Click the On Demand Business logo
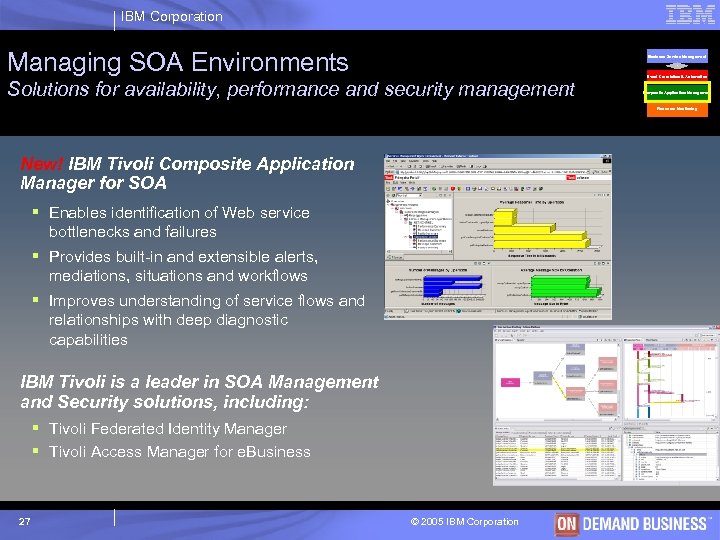The height and width of the screenshot is (540, 720). (x=633, y=524)
